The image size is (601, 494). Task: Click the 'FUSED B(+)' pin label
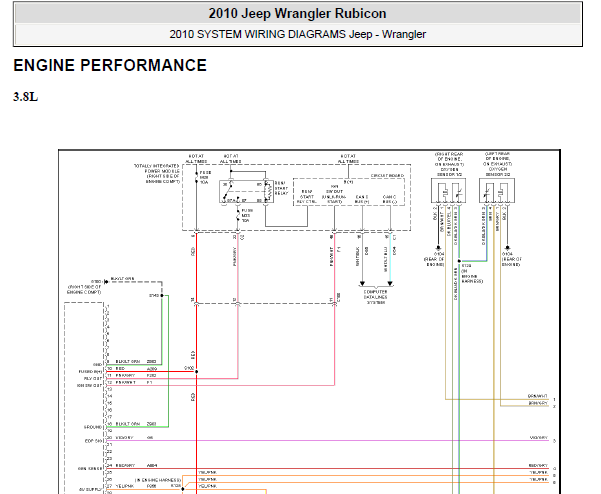(90, 372)
